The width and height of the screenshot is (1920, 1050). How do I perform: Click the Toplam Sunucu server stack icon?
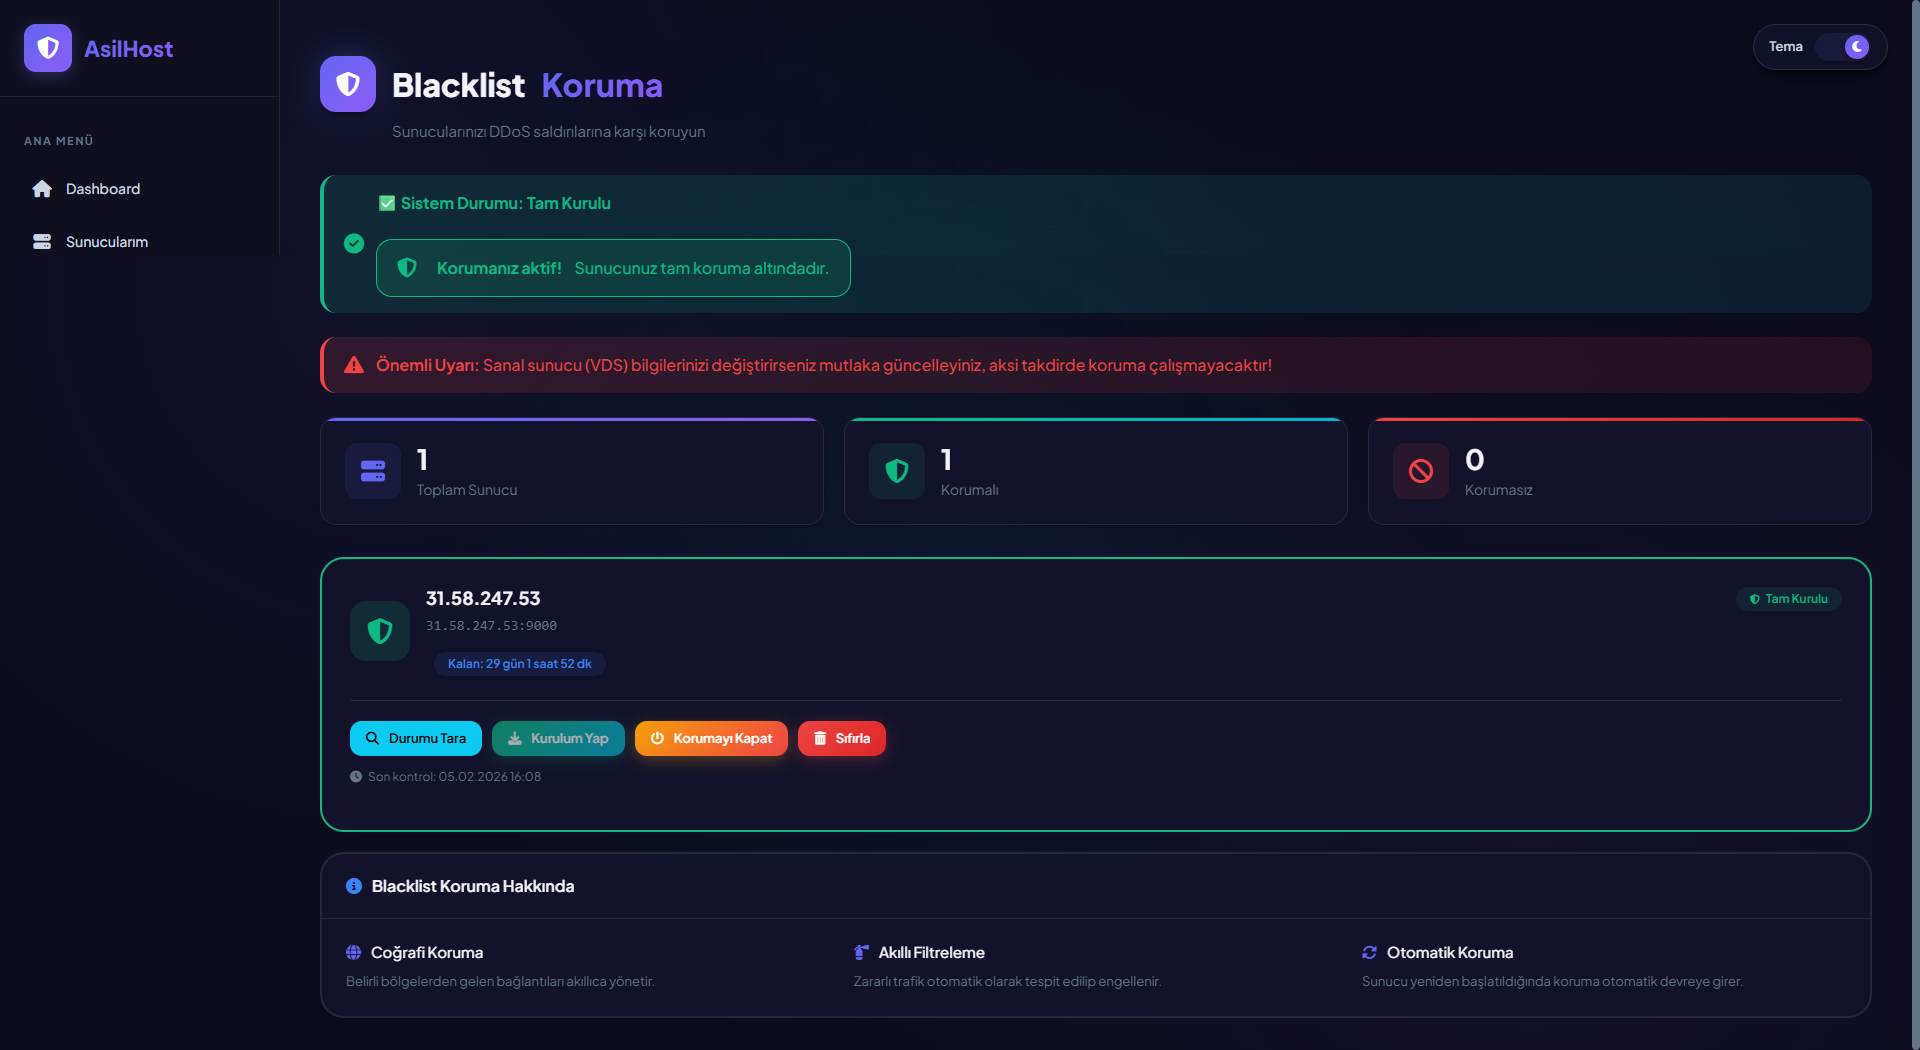coord(373,471)
